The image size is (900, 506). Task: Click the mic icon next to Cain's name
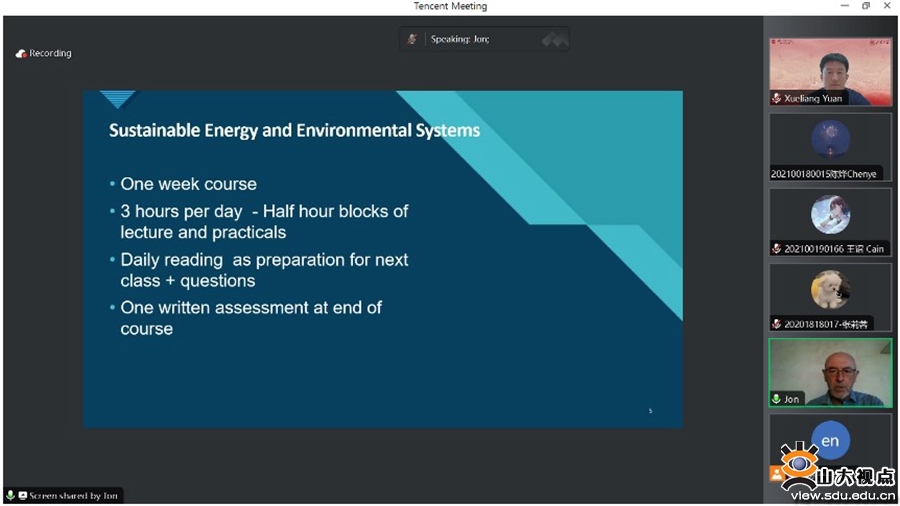click(776, 249)
